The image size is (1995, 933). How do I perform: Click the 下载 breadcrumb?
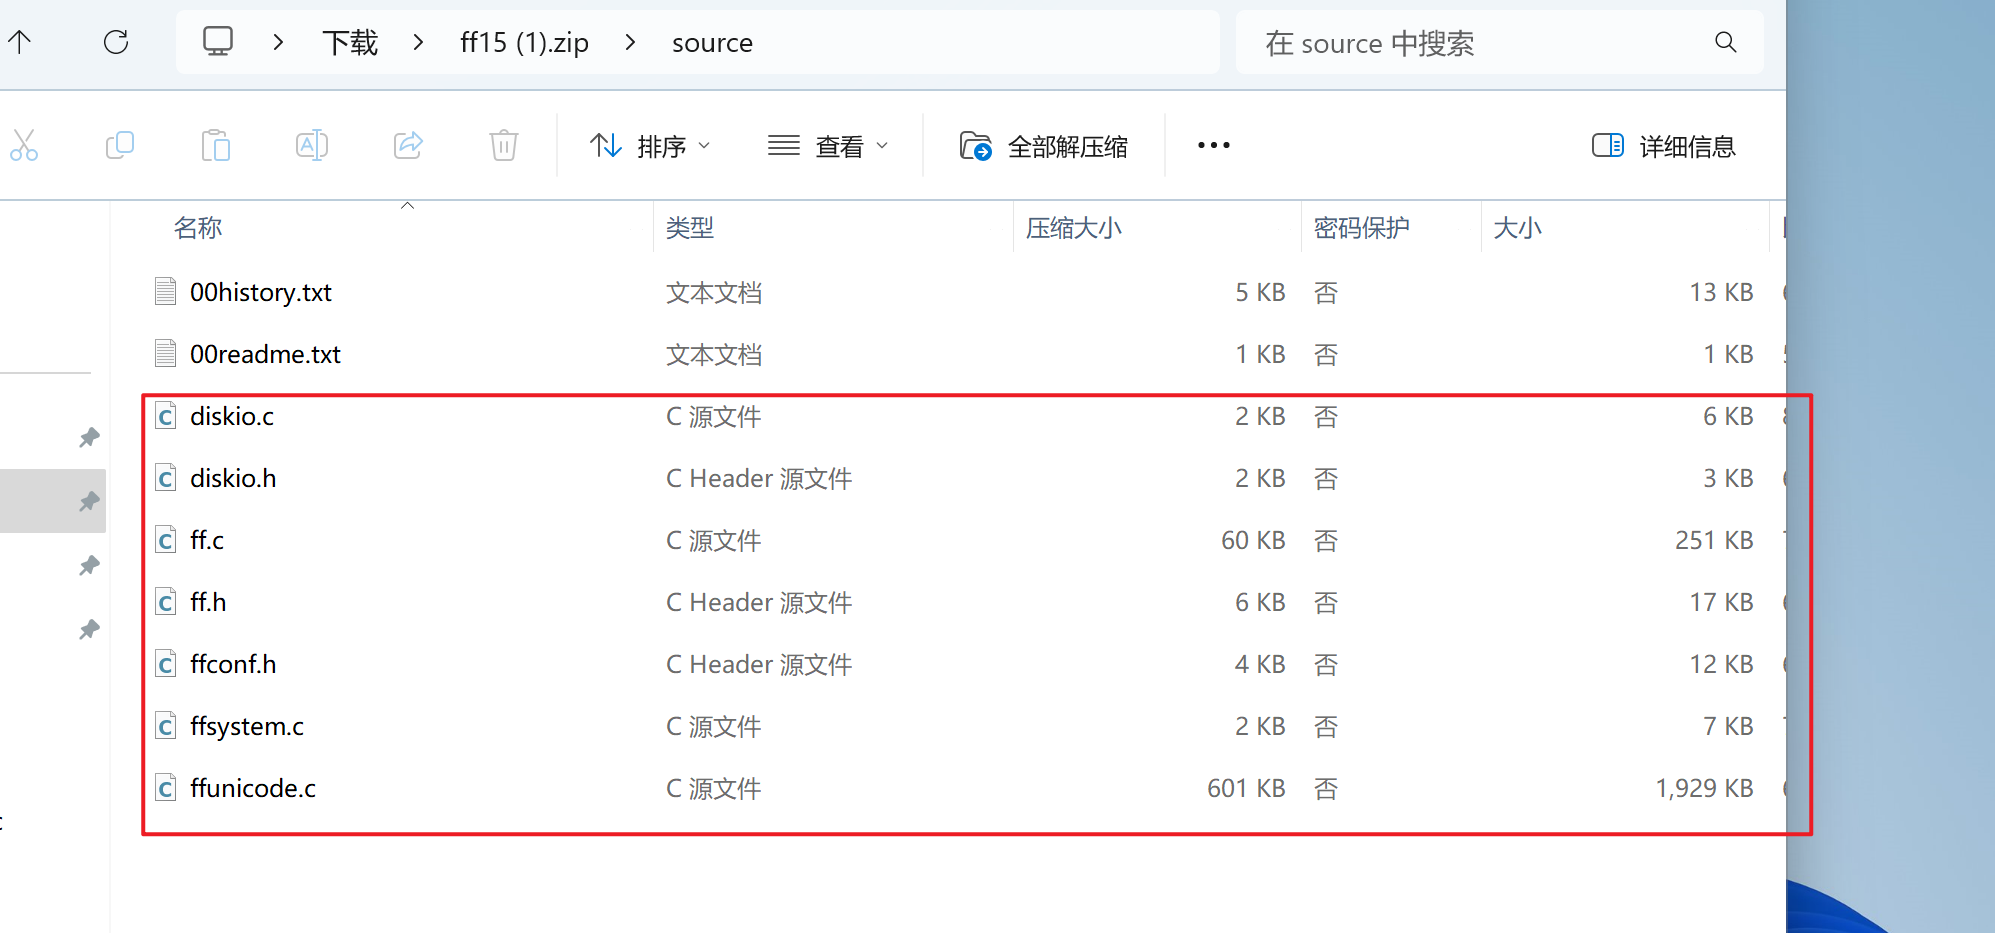tap(350, 43)
